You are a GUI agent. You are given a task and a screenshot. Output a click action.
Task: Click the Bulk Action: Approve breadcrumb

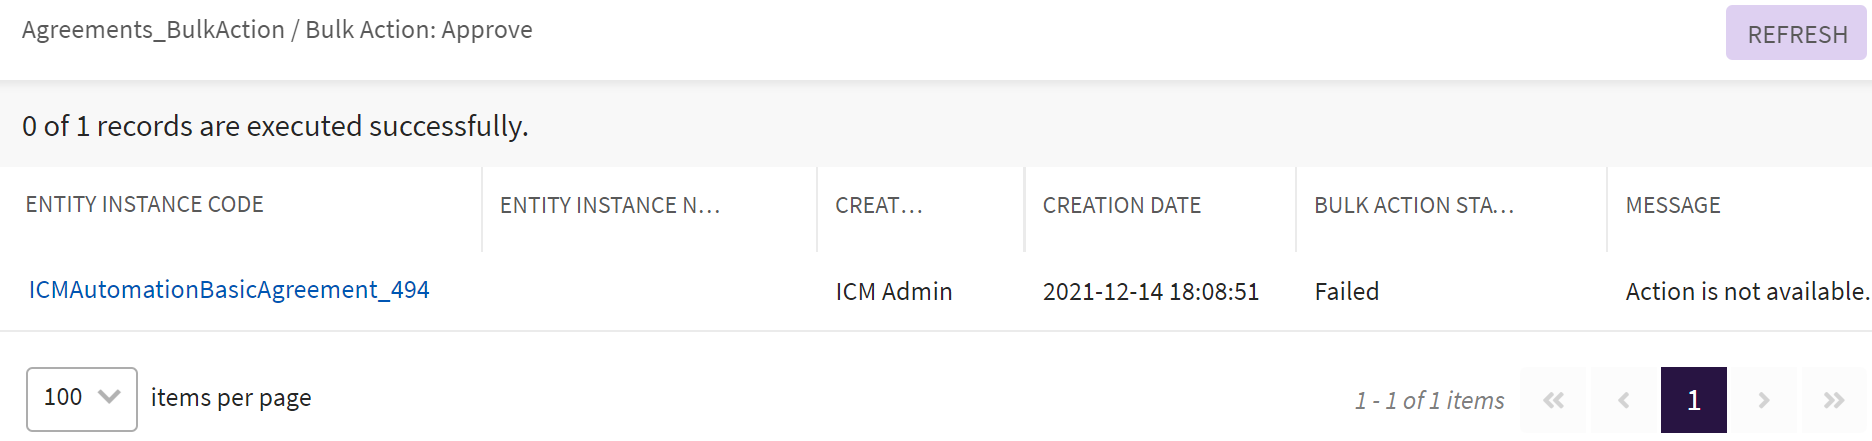tap(419, 30)
